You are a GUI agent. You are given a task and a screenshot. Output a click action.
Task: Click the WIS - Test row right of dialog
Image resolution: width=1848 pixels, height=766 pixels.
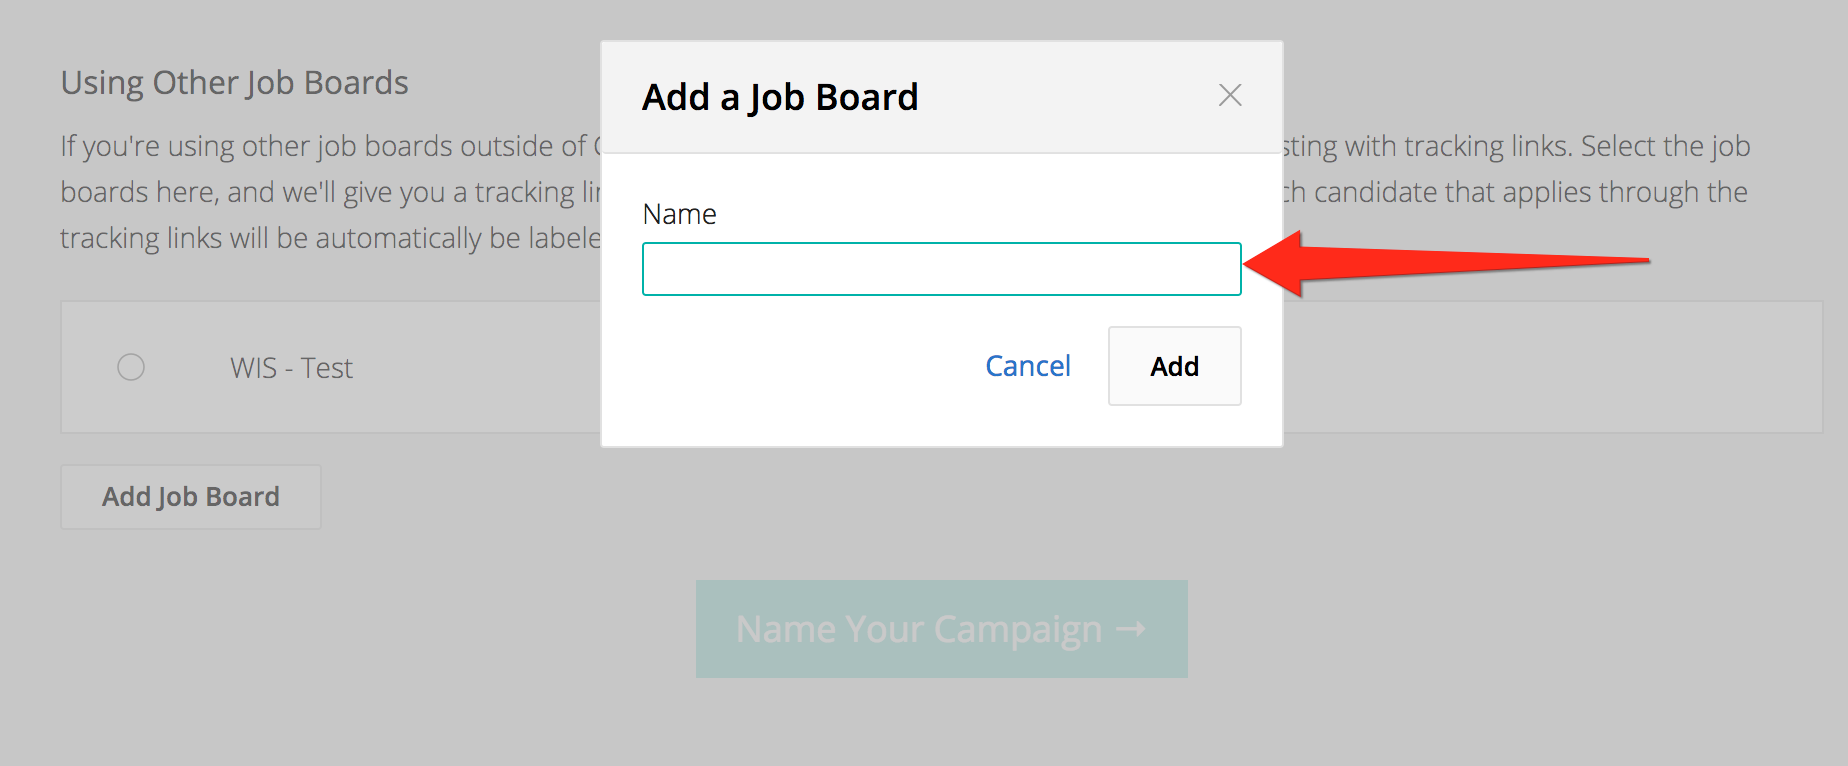click(1550, 367)
